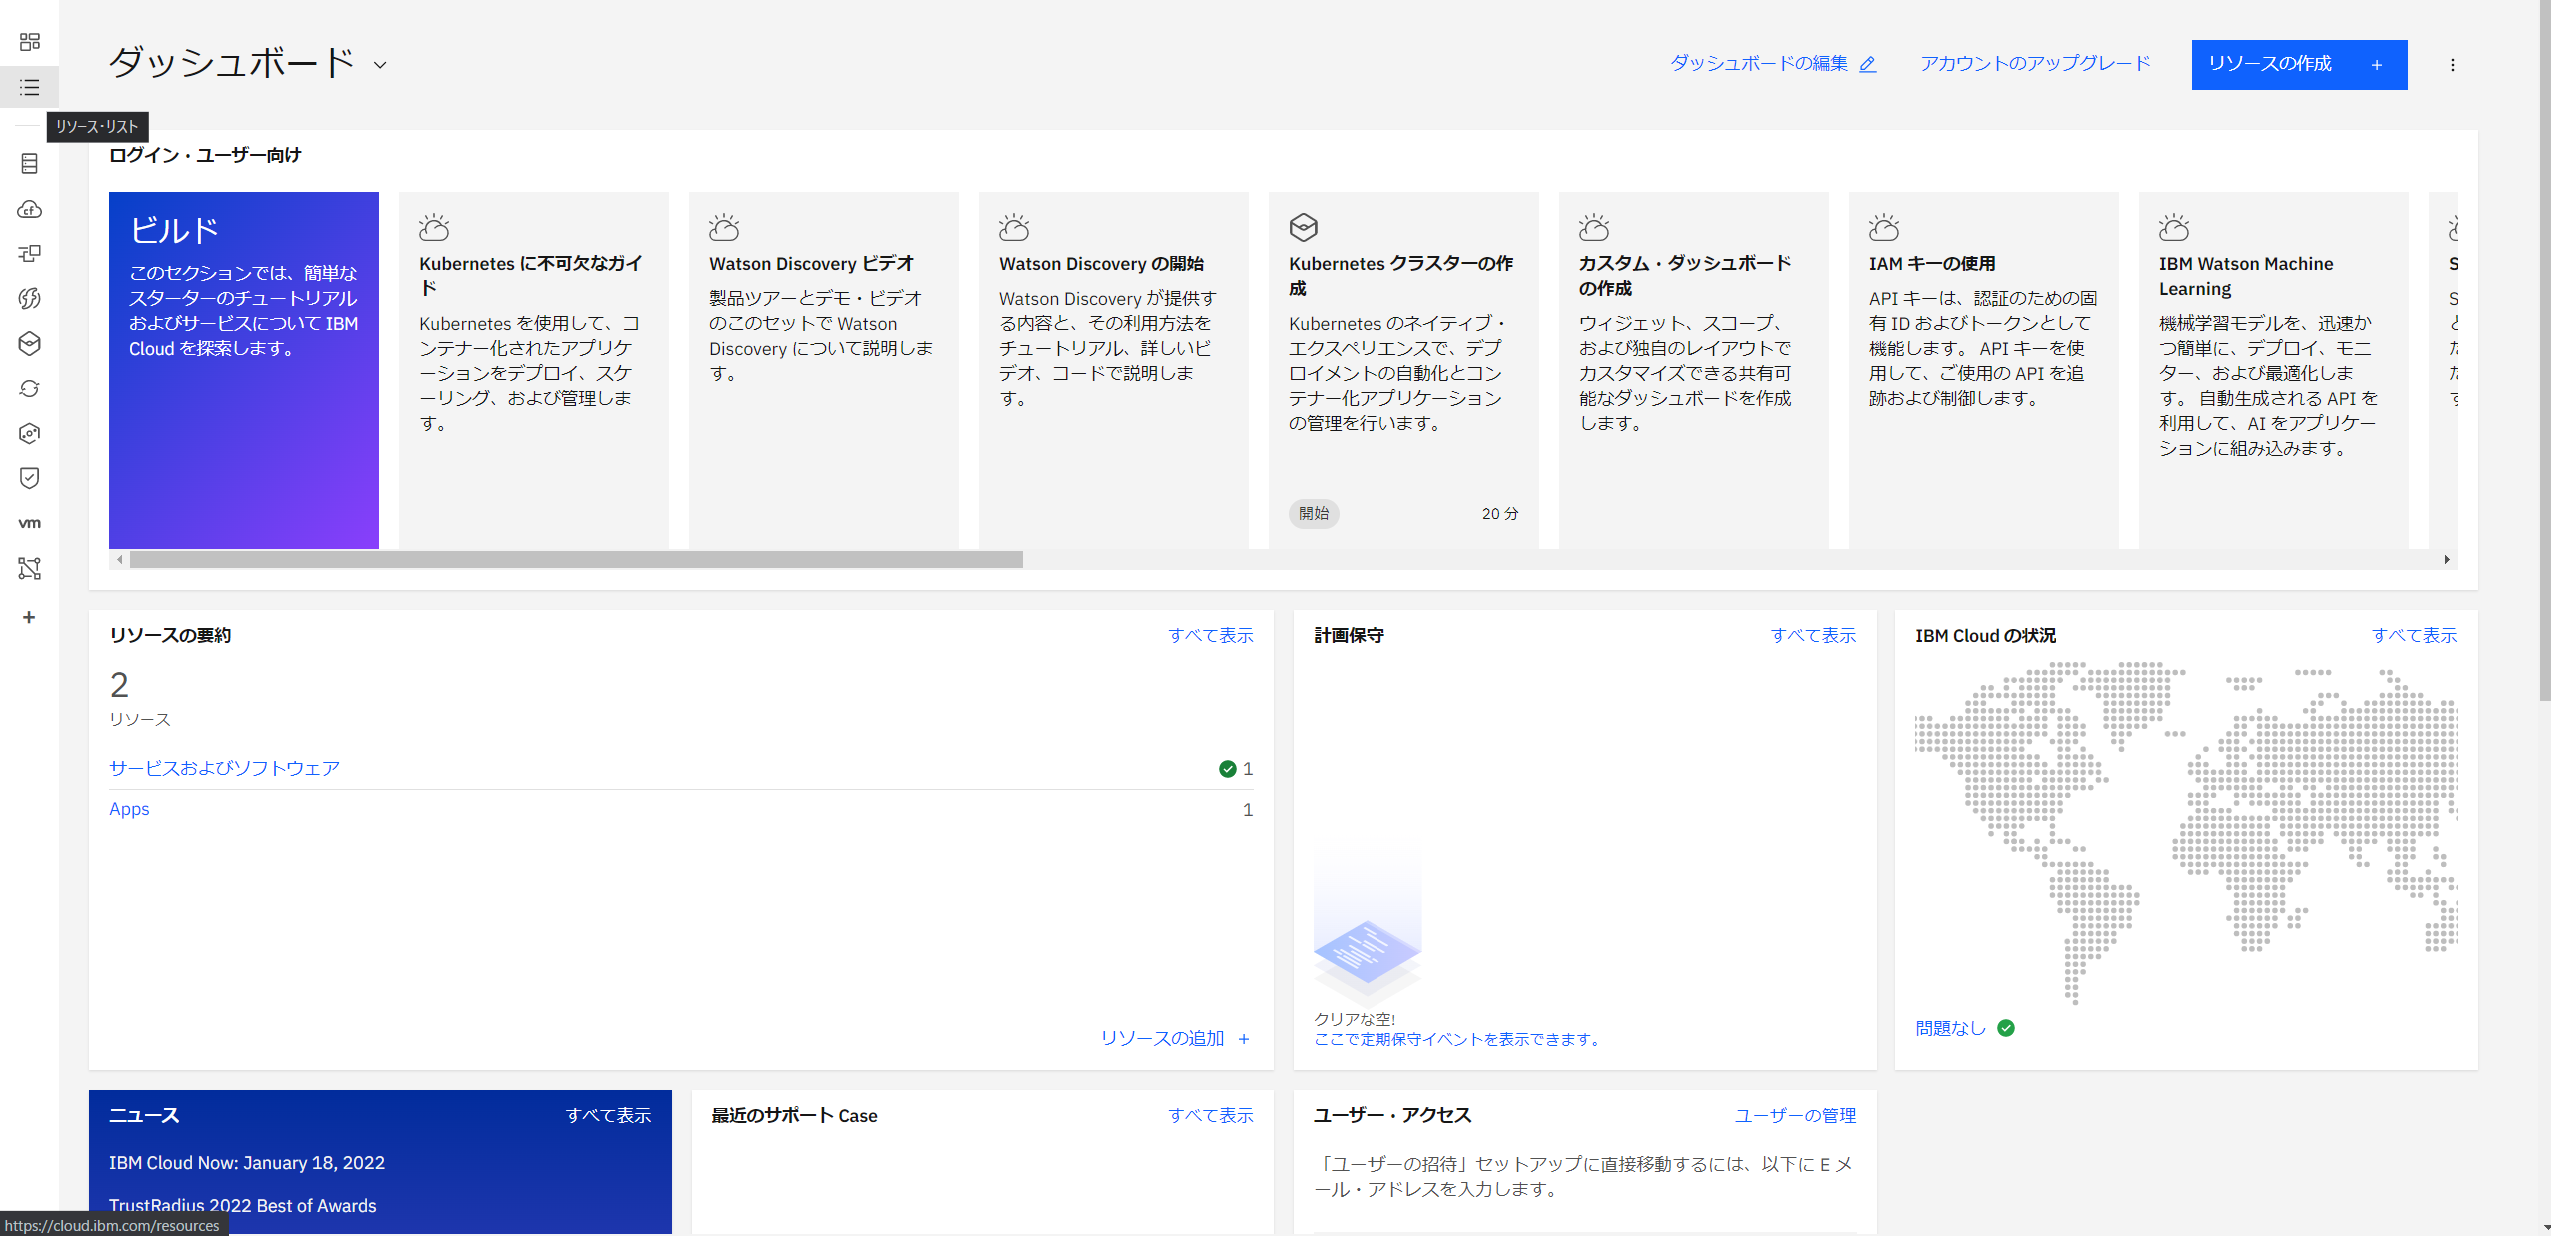Image resolution: width=2551 pixels, height=1236 pixels.
Task: Click the Kubernetes cube sidebar icon
Action: (29, 343)
